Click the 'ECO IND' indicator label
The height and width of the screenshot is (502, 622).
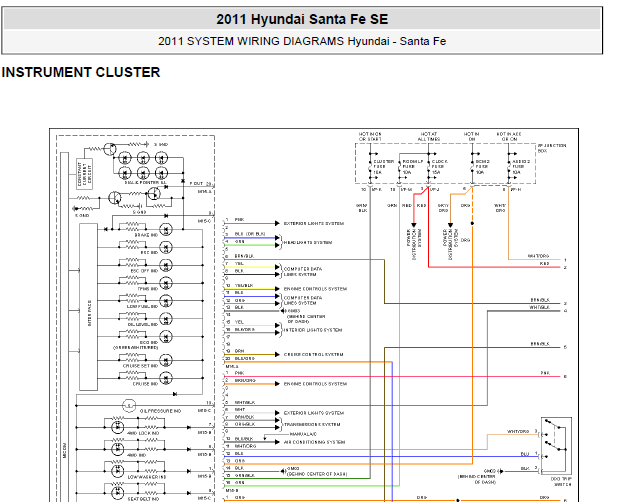click(x=149, y=342)
